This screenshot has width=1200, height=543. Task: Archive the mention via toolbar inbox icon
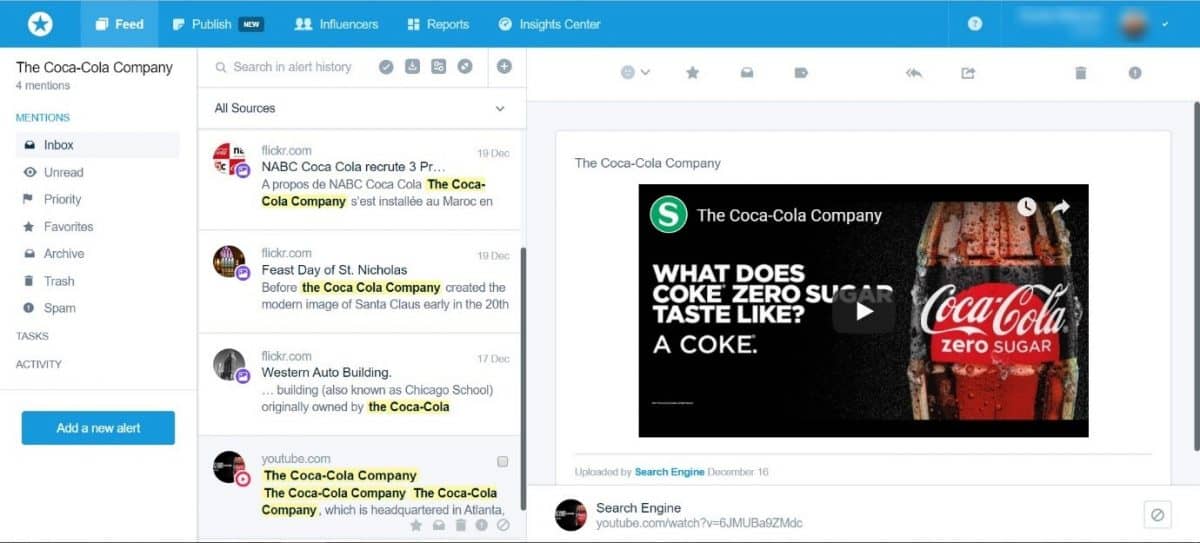pyautogui.click(x=746, y=72)
